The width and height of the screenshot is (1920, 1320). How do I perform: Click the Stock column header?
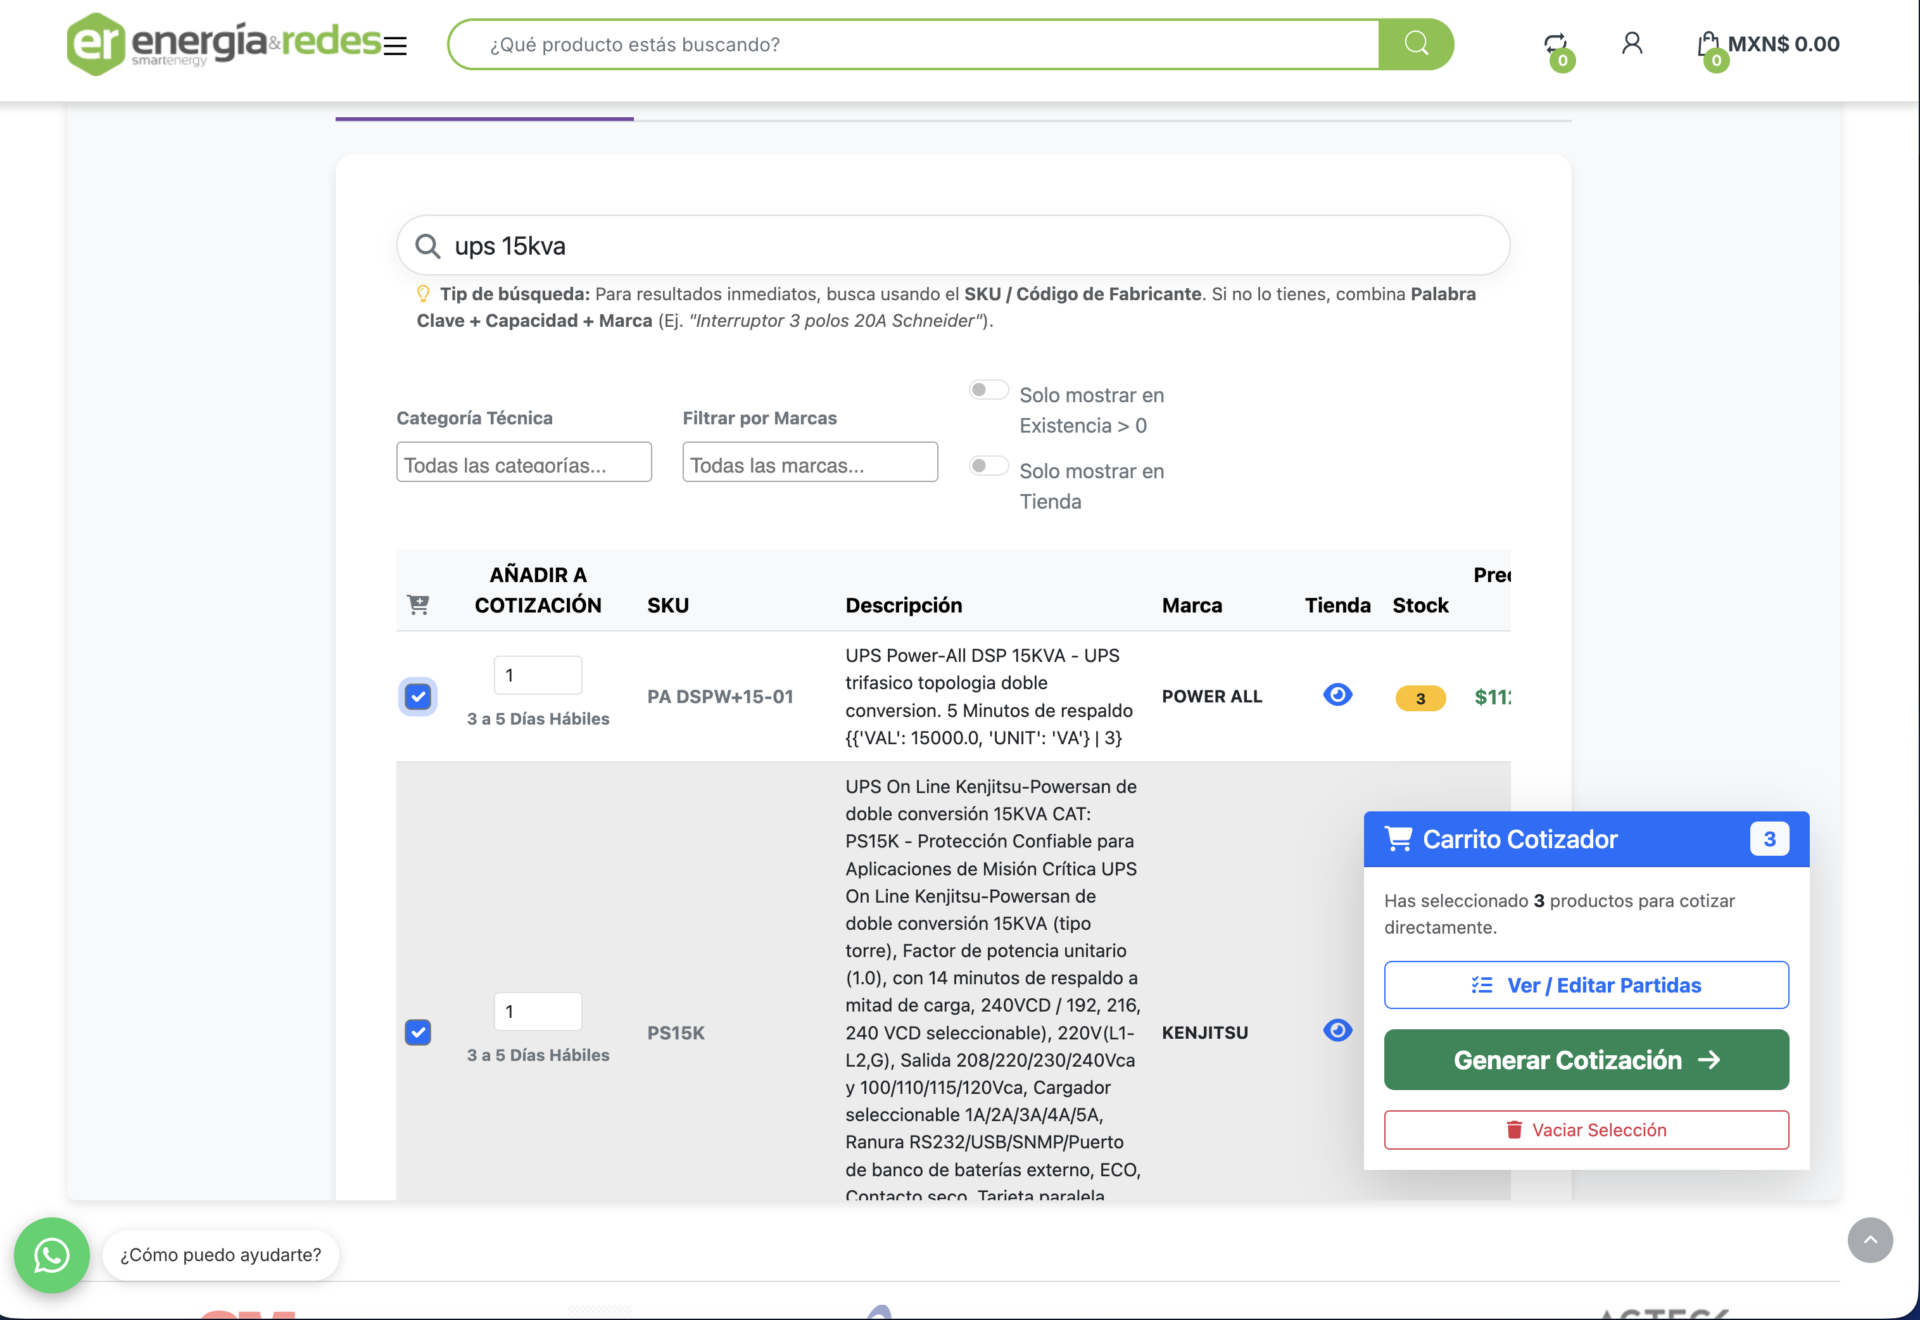1421,605
